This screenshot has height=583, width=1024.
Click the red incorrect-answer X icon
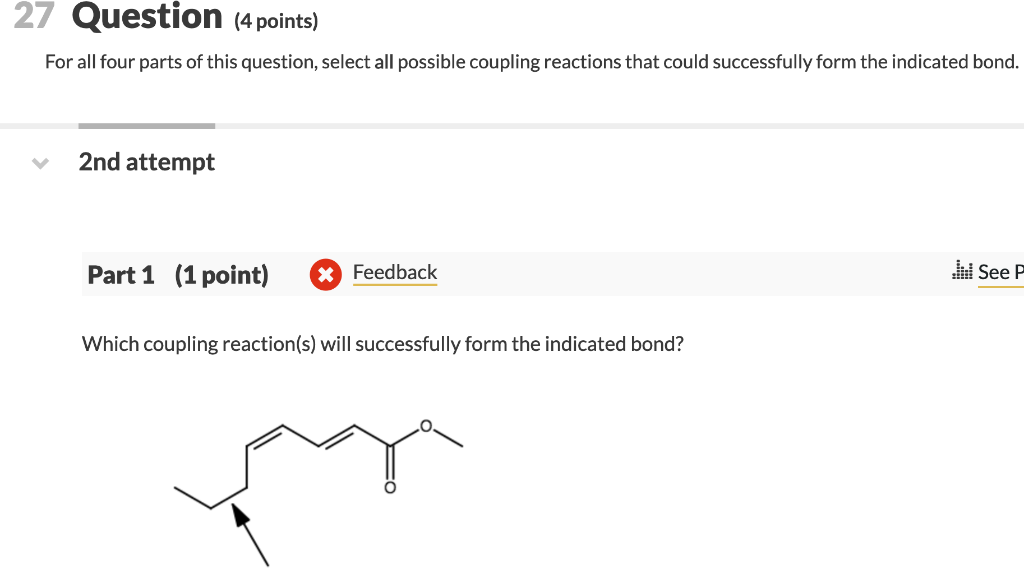(x=326, y=273)
